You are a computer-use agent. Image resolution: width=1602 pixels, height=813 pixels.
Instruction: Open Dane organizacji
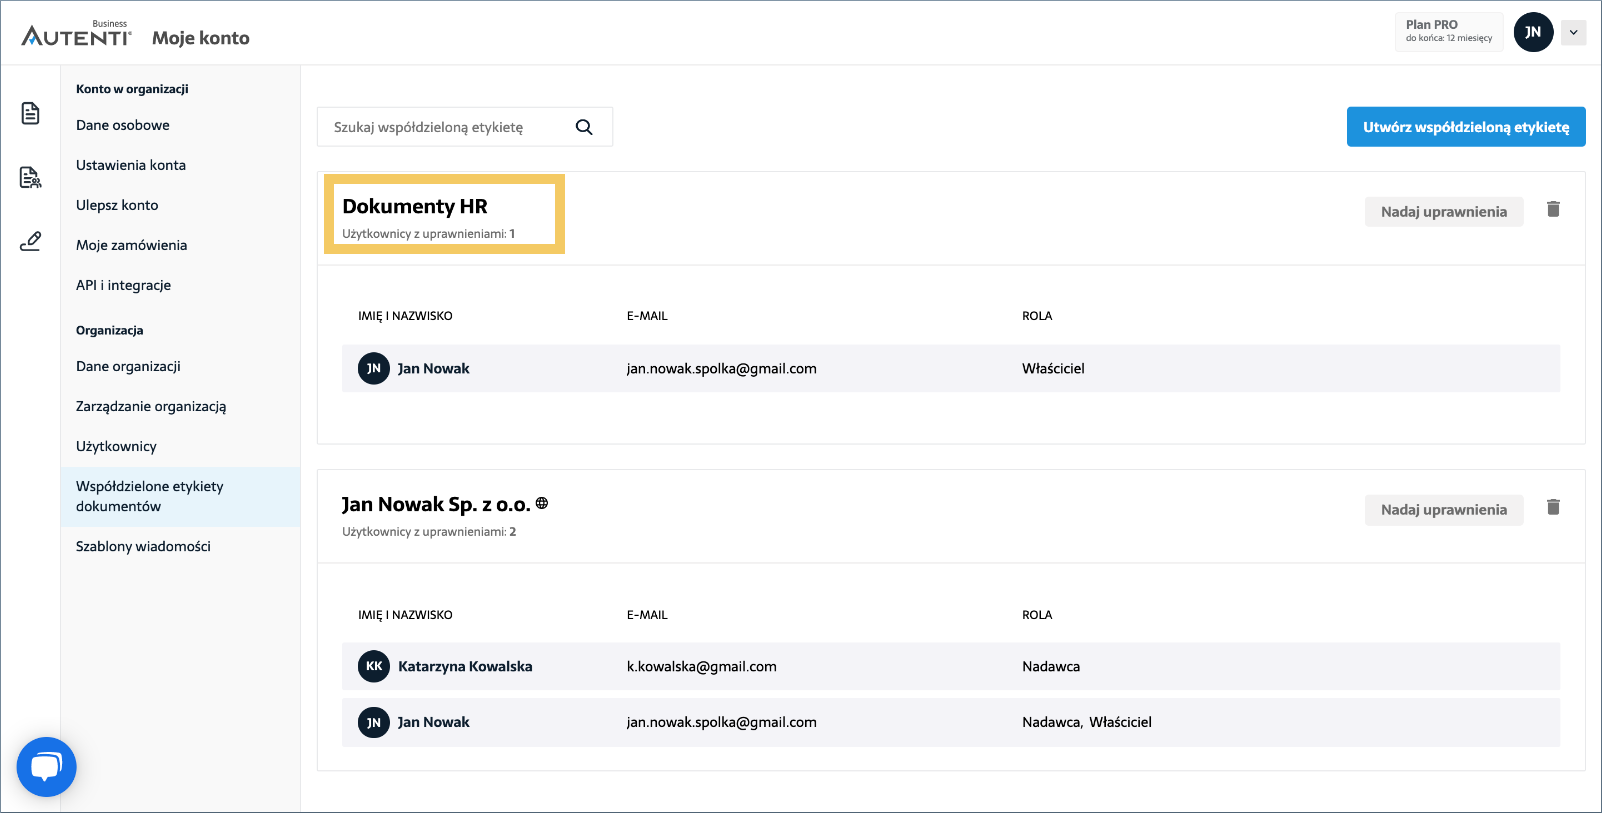pos(128,366)
